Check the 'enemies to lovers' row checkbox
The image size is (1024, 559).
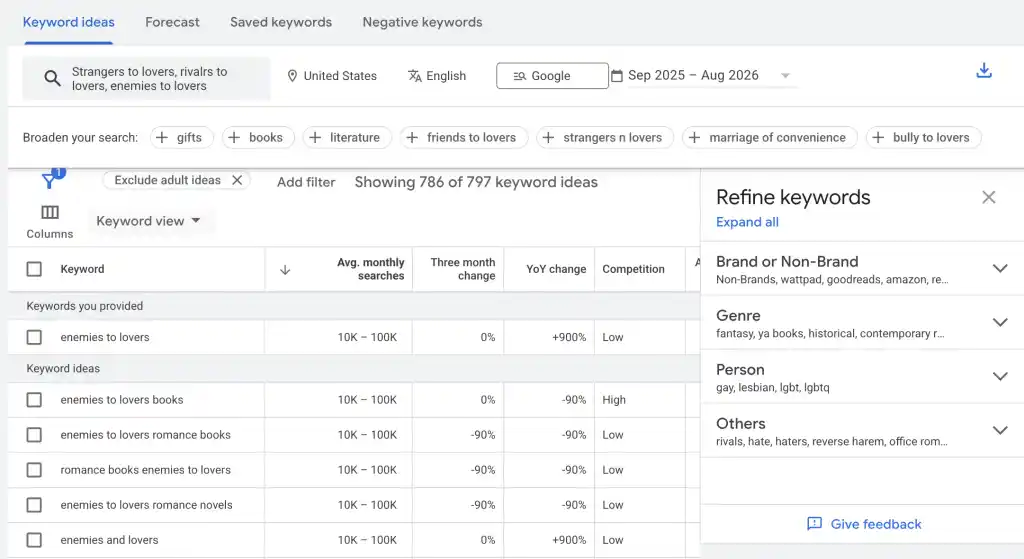click(x=34, y=337)
